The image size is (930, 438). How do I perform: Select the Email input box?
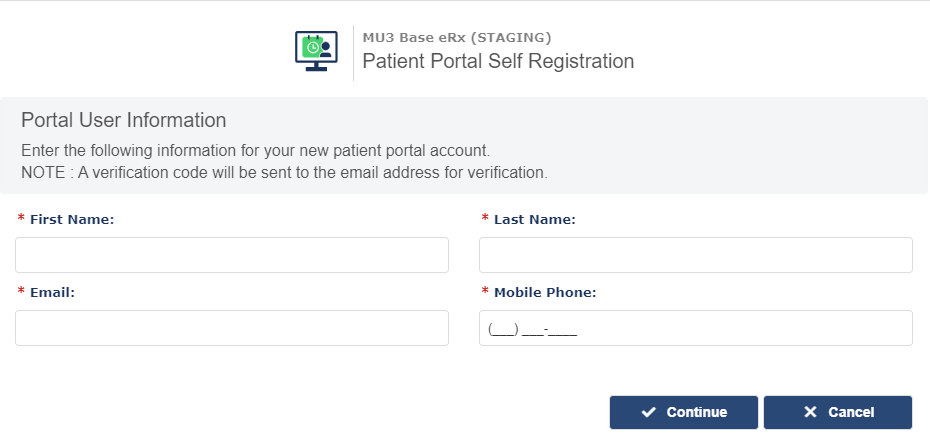point(232,328)
